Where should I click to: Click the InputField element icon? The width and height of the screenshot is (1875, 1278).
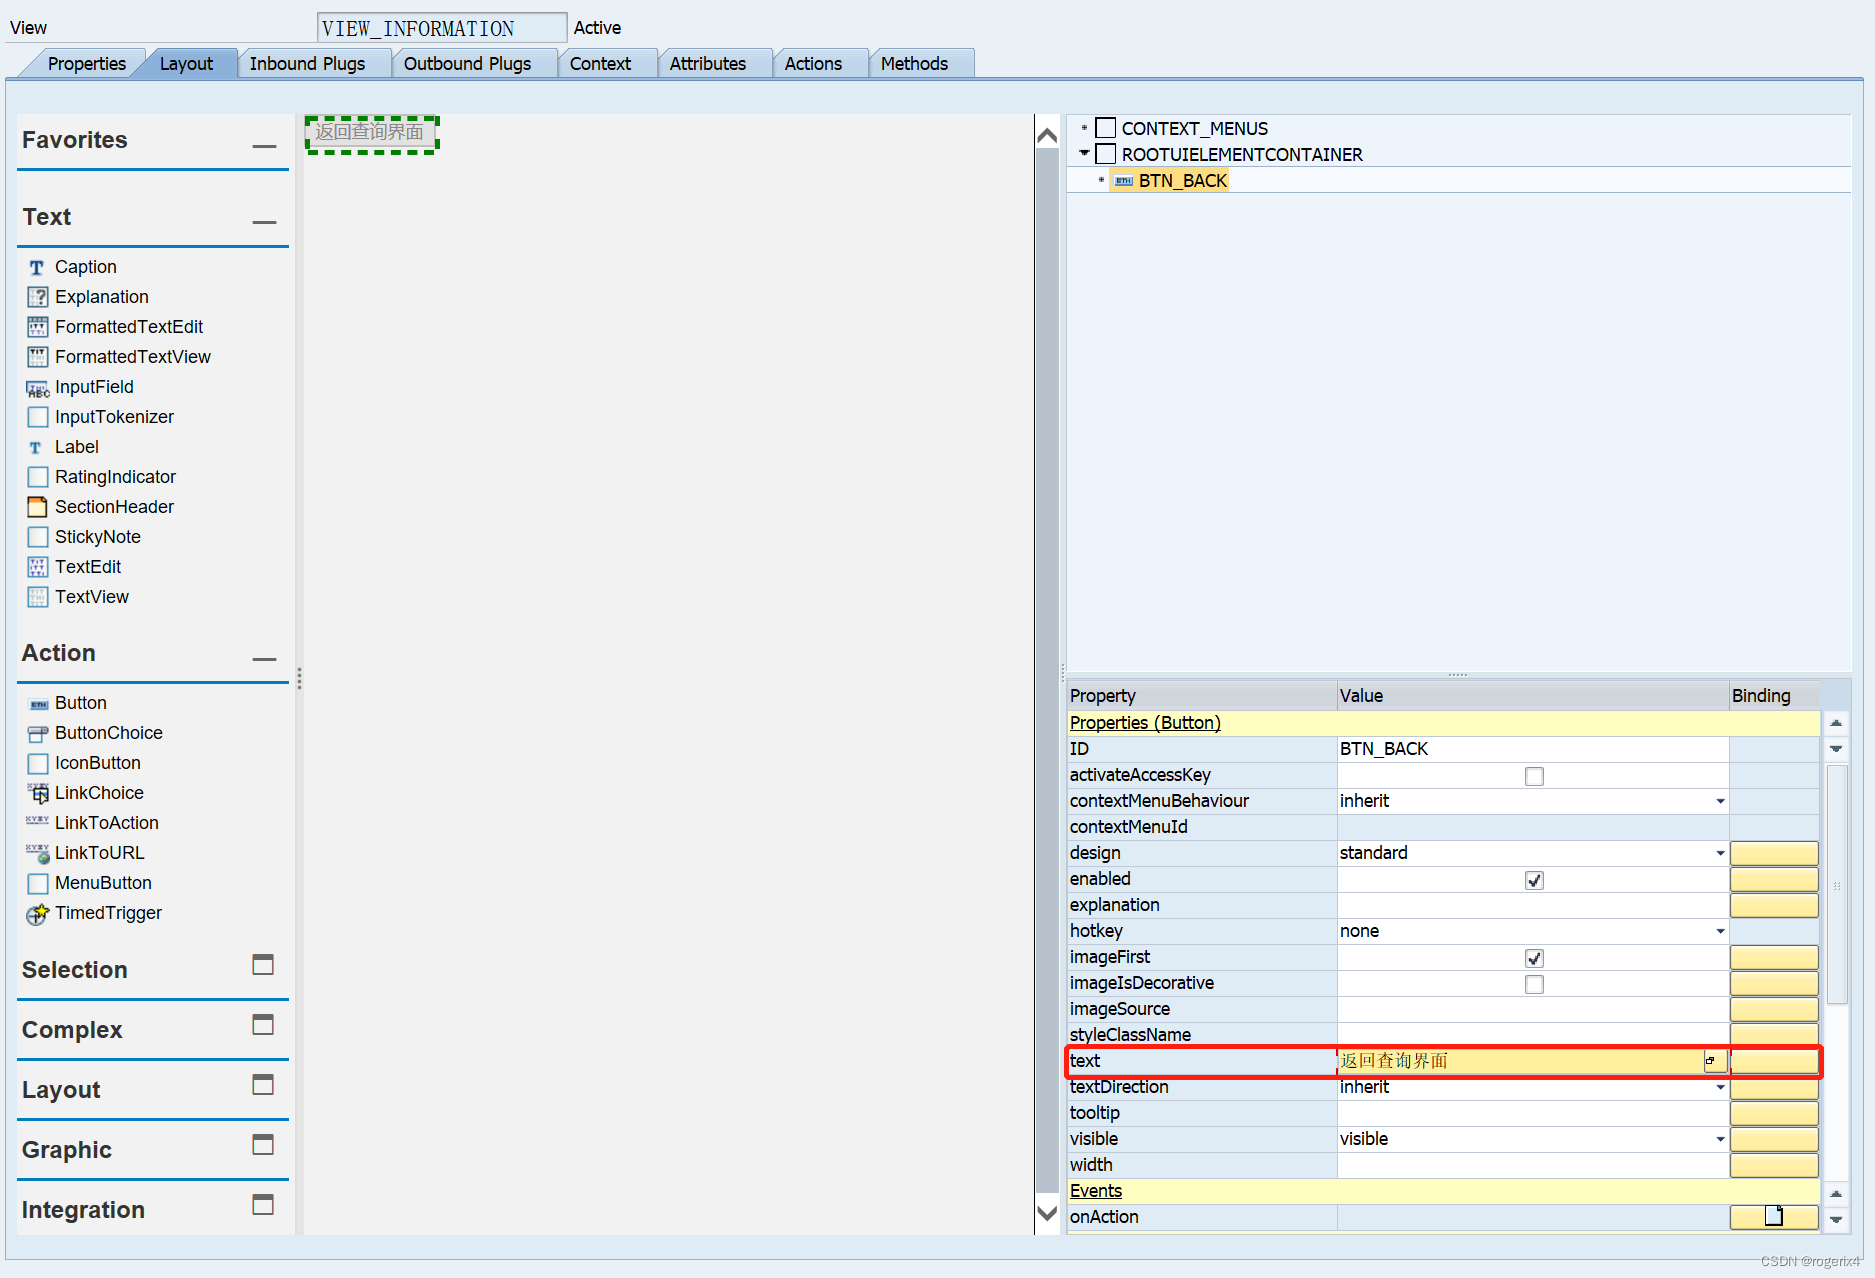[x=37, y=388]
